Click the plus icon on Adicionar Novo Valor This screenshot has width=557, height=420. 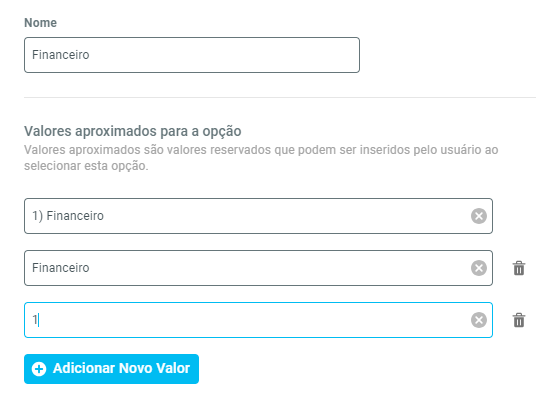(x=39, y=369)
